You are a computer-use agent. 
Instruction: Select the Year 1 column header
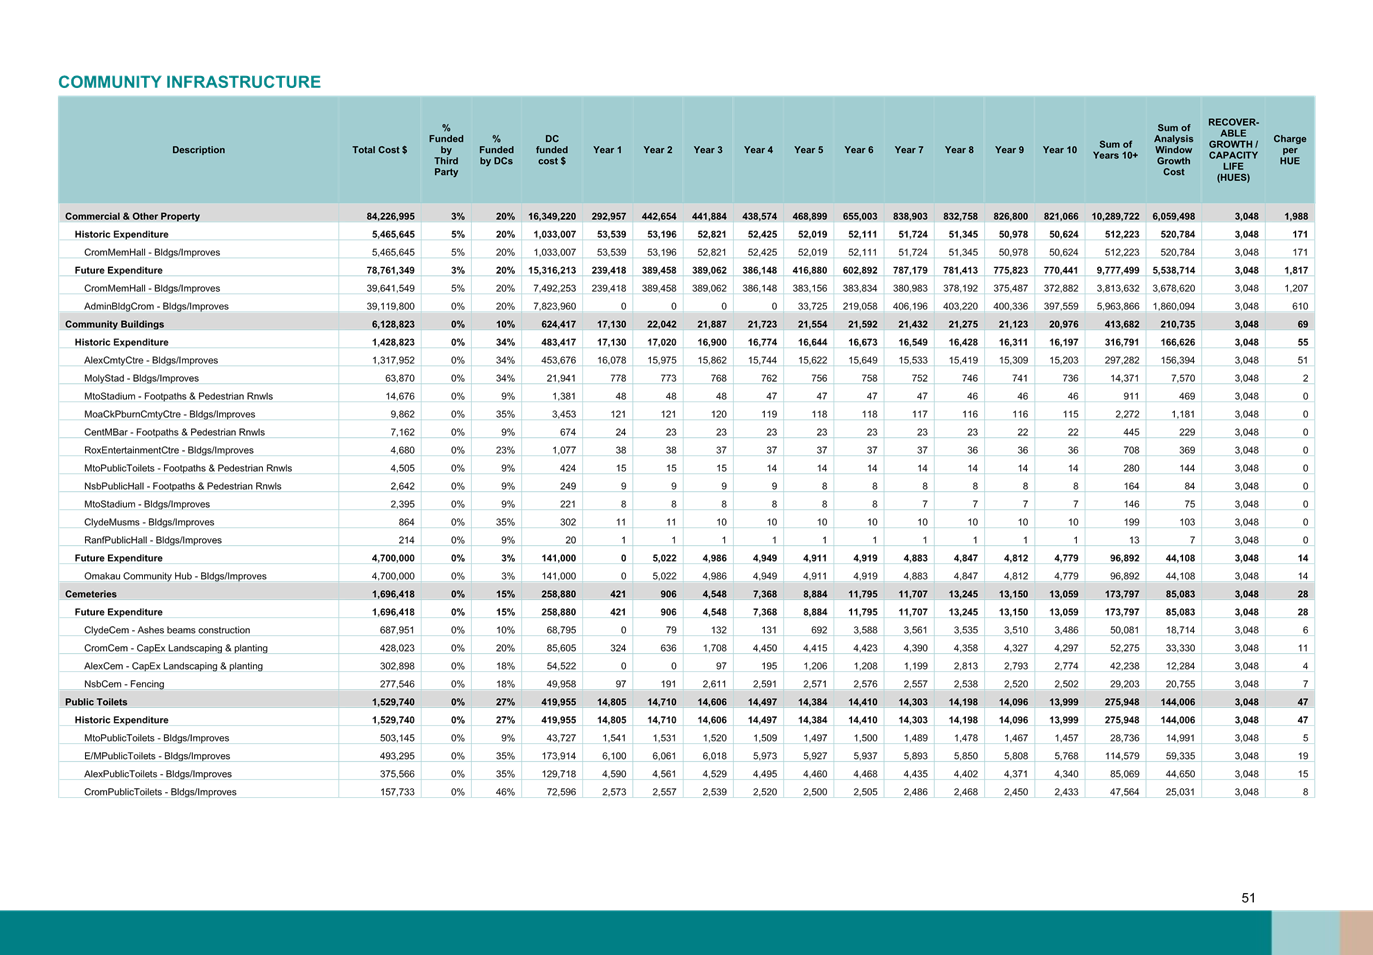click(x=607, y=150)
